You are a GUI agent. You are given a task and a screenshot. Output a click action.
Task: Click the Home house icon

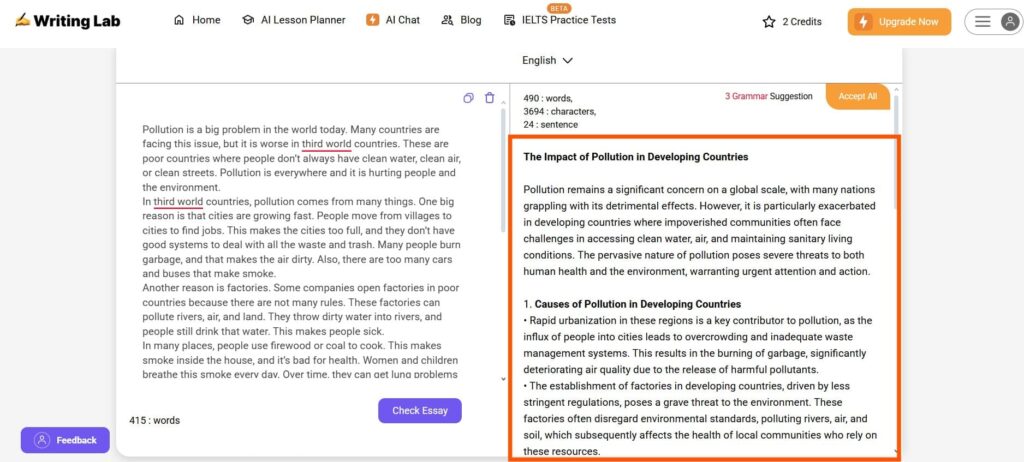point(179,20)
